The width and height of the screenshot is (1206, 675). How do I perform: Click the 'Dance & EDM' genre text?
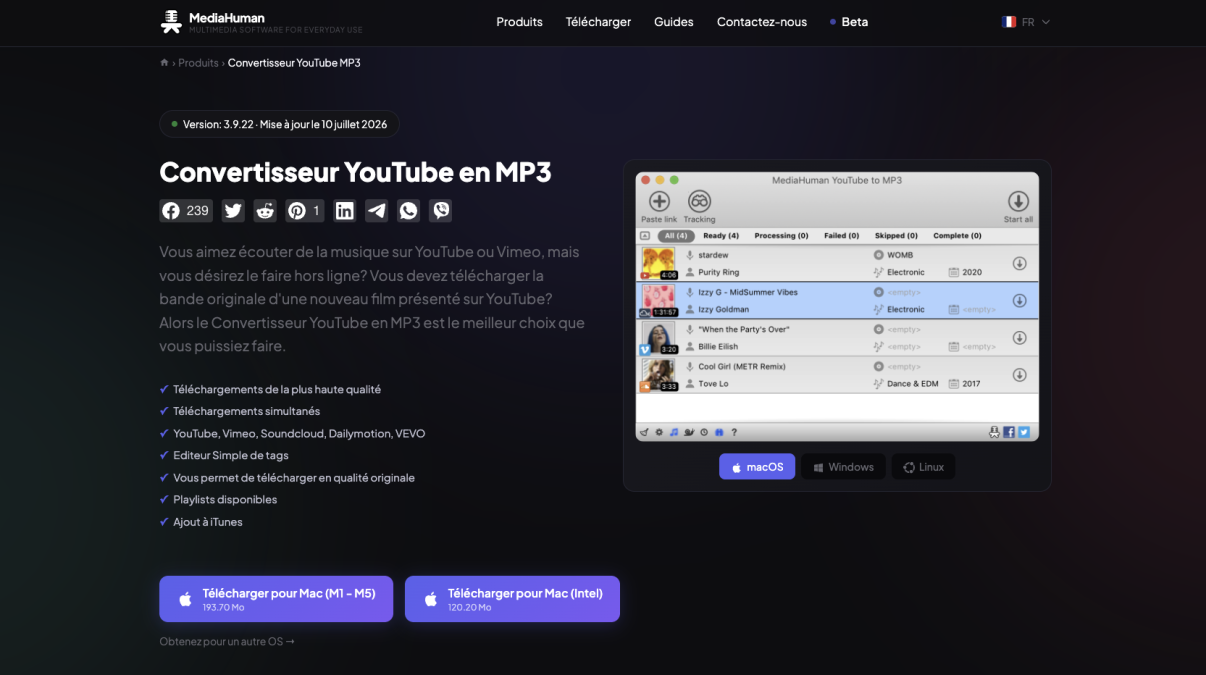click(x=913, y=383)
